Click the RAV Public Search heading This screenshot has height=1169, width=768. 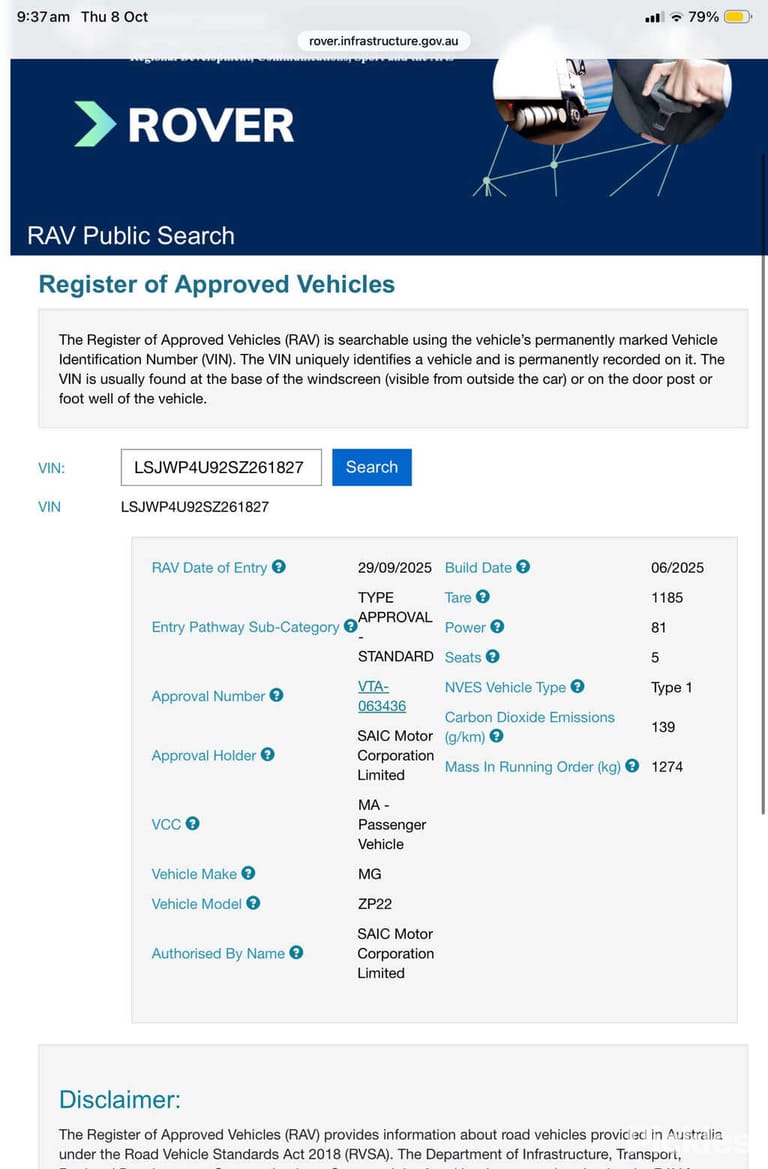[131, 236]
